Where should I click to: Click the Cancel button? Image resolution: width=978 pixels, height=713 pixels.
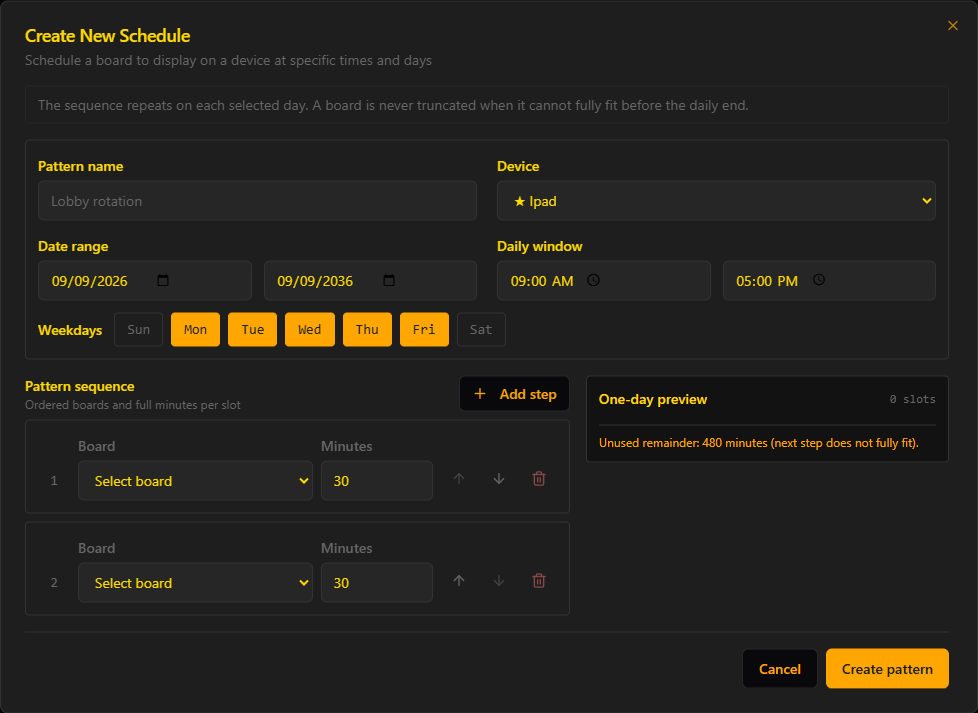point(780,669)
